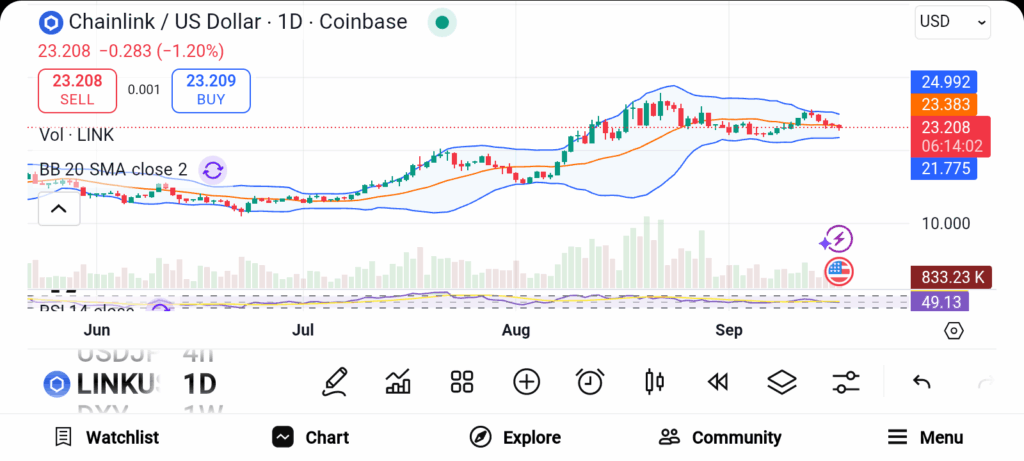Open the object tree layers icon
The image size is (1024, 461).
781,381
